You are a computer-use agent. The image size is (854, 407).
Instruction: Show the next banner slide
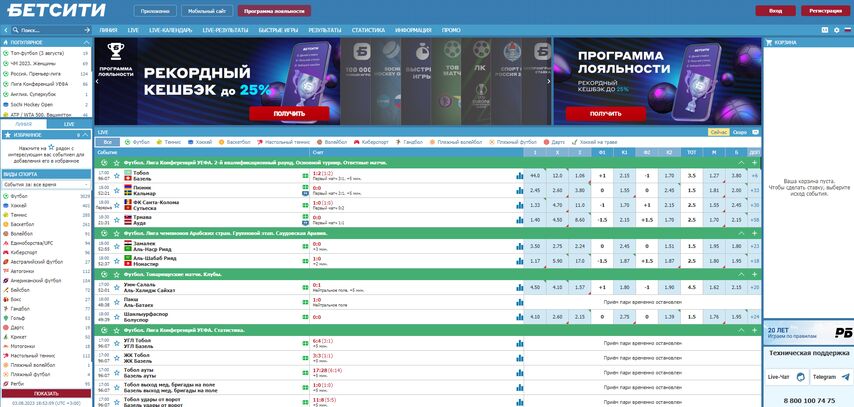click(x=548, y=81)
